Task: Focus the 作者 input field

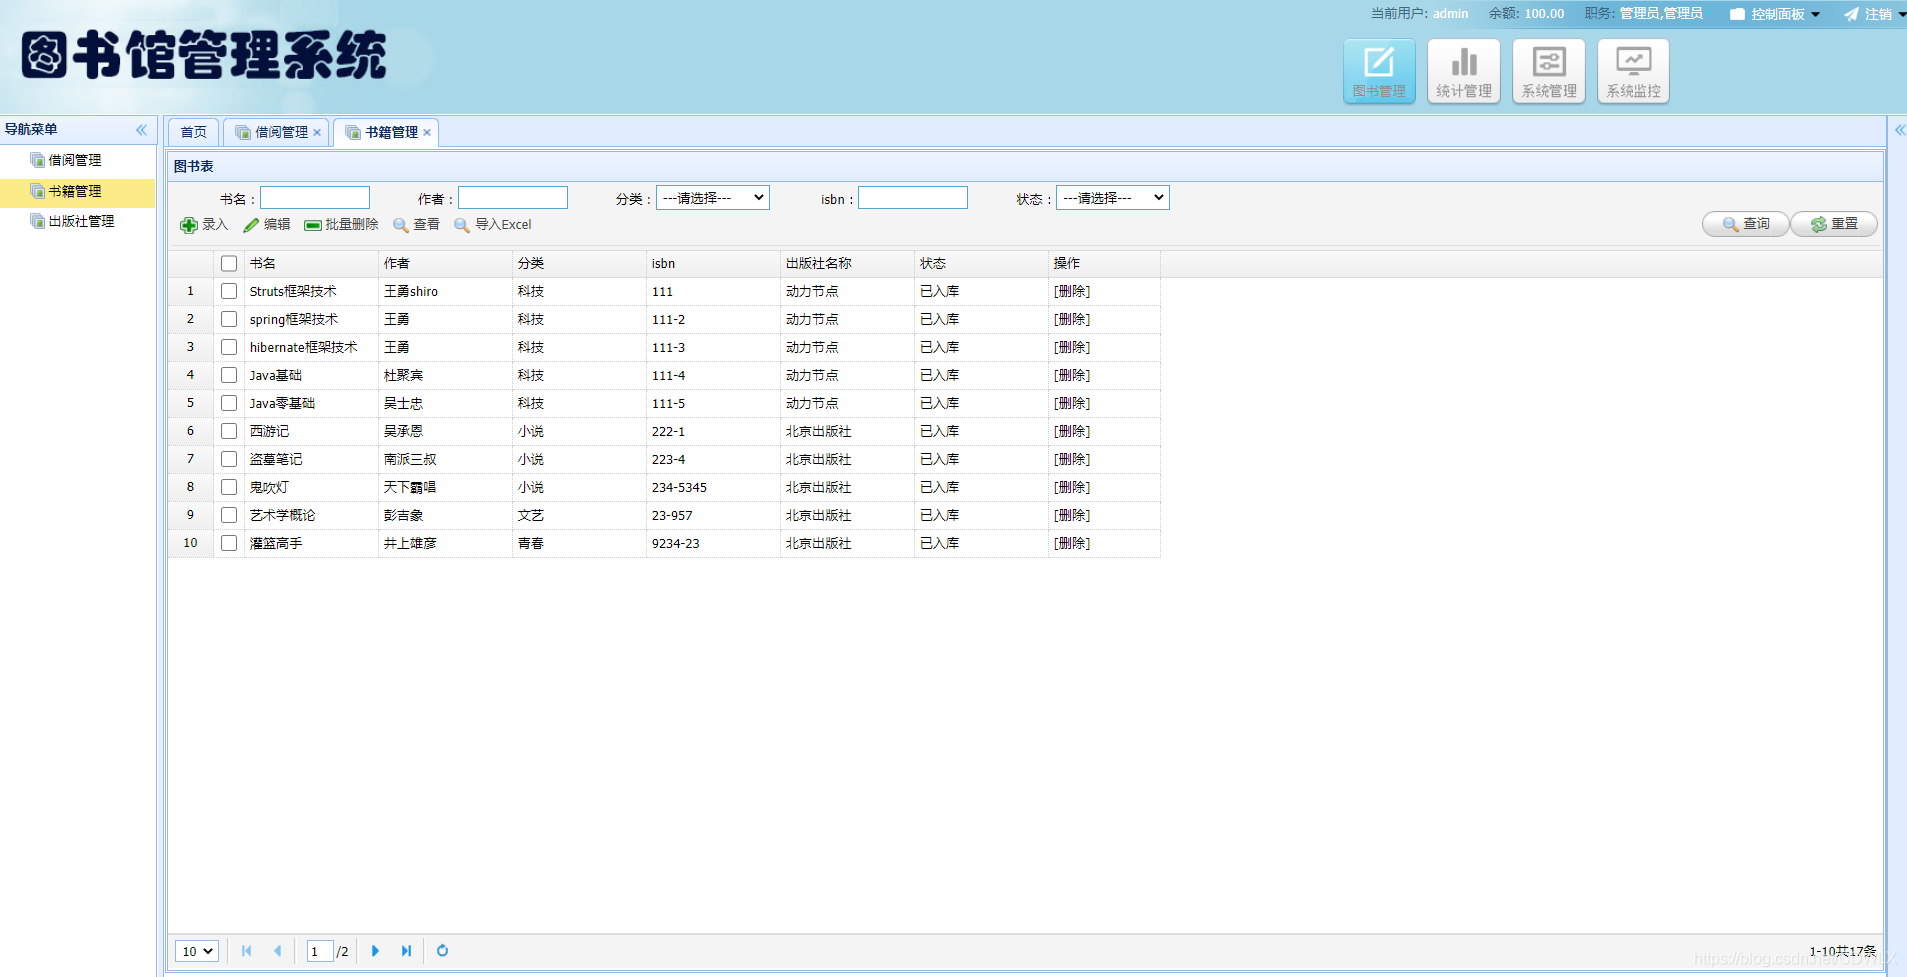Action: (x=513, y=198)
